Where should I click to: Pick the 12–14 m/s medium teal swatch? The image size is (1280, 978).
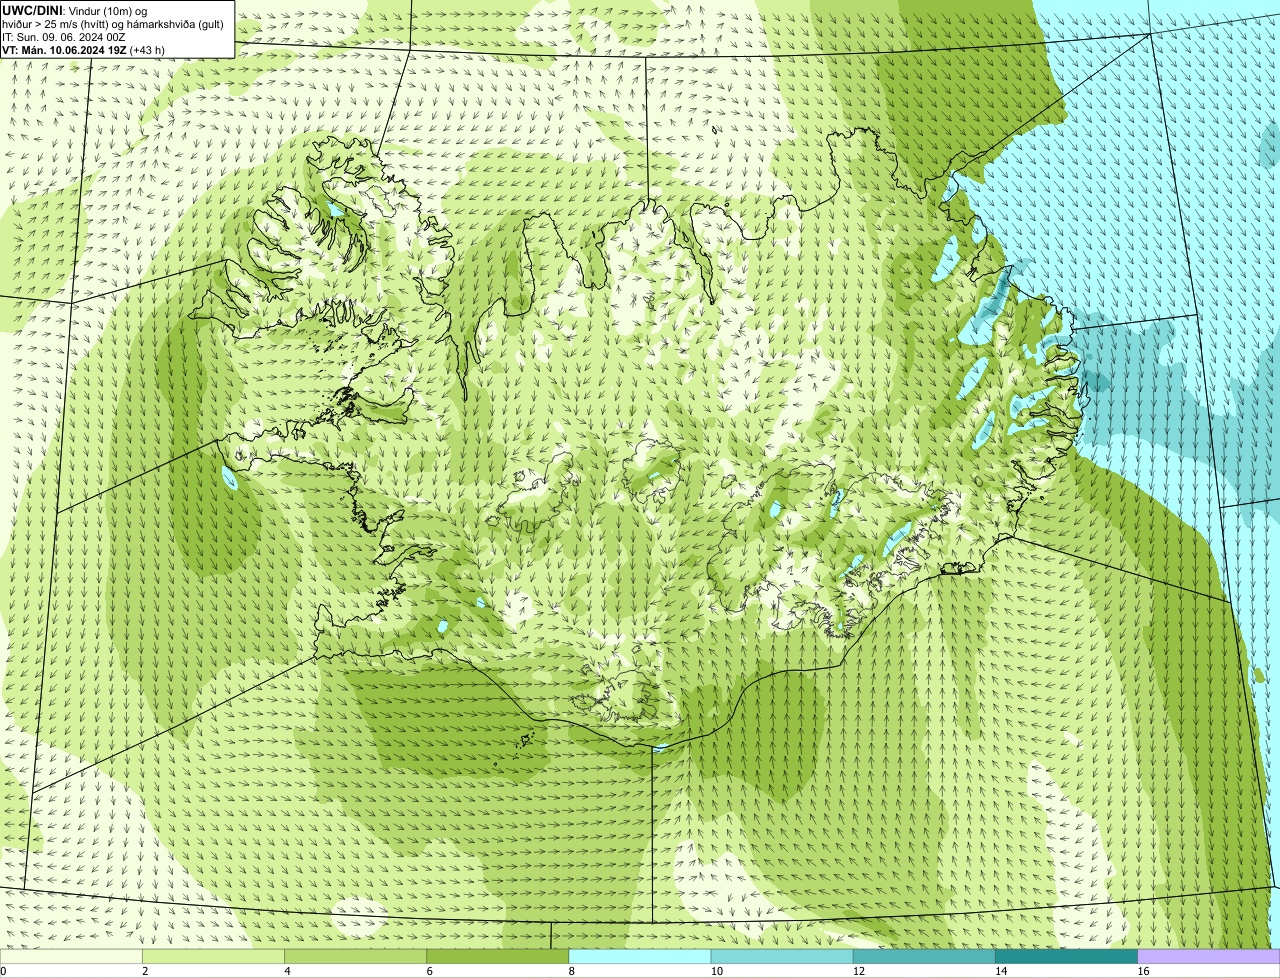pyautogui.click(x=924, y=957)
